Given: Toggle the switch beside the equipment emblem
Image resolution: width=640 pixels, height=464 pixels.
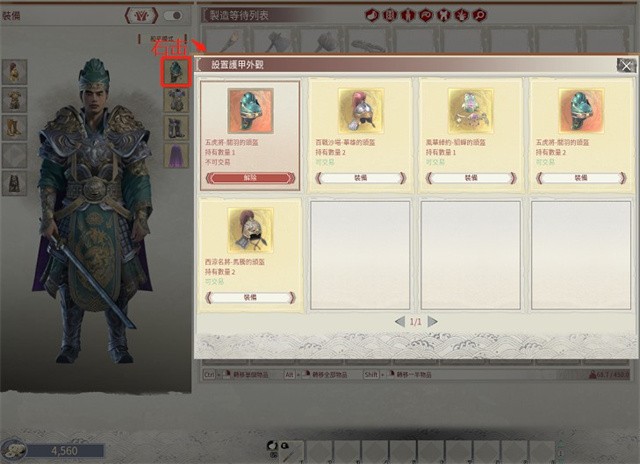Looking at the screenshot, I should click(173, 16).
